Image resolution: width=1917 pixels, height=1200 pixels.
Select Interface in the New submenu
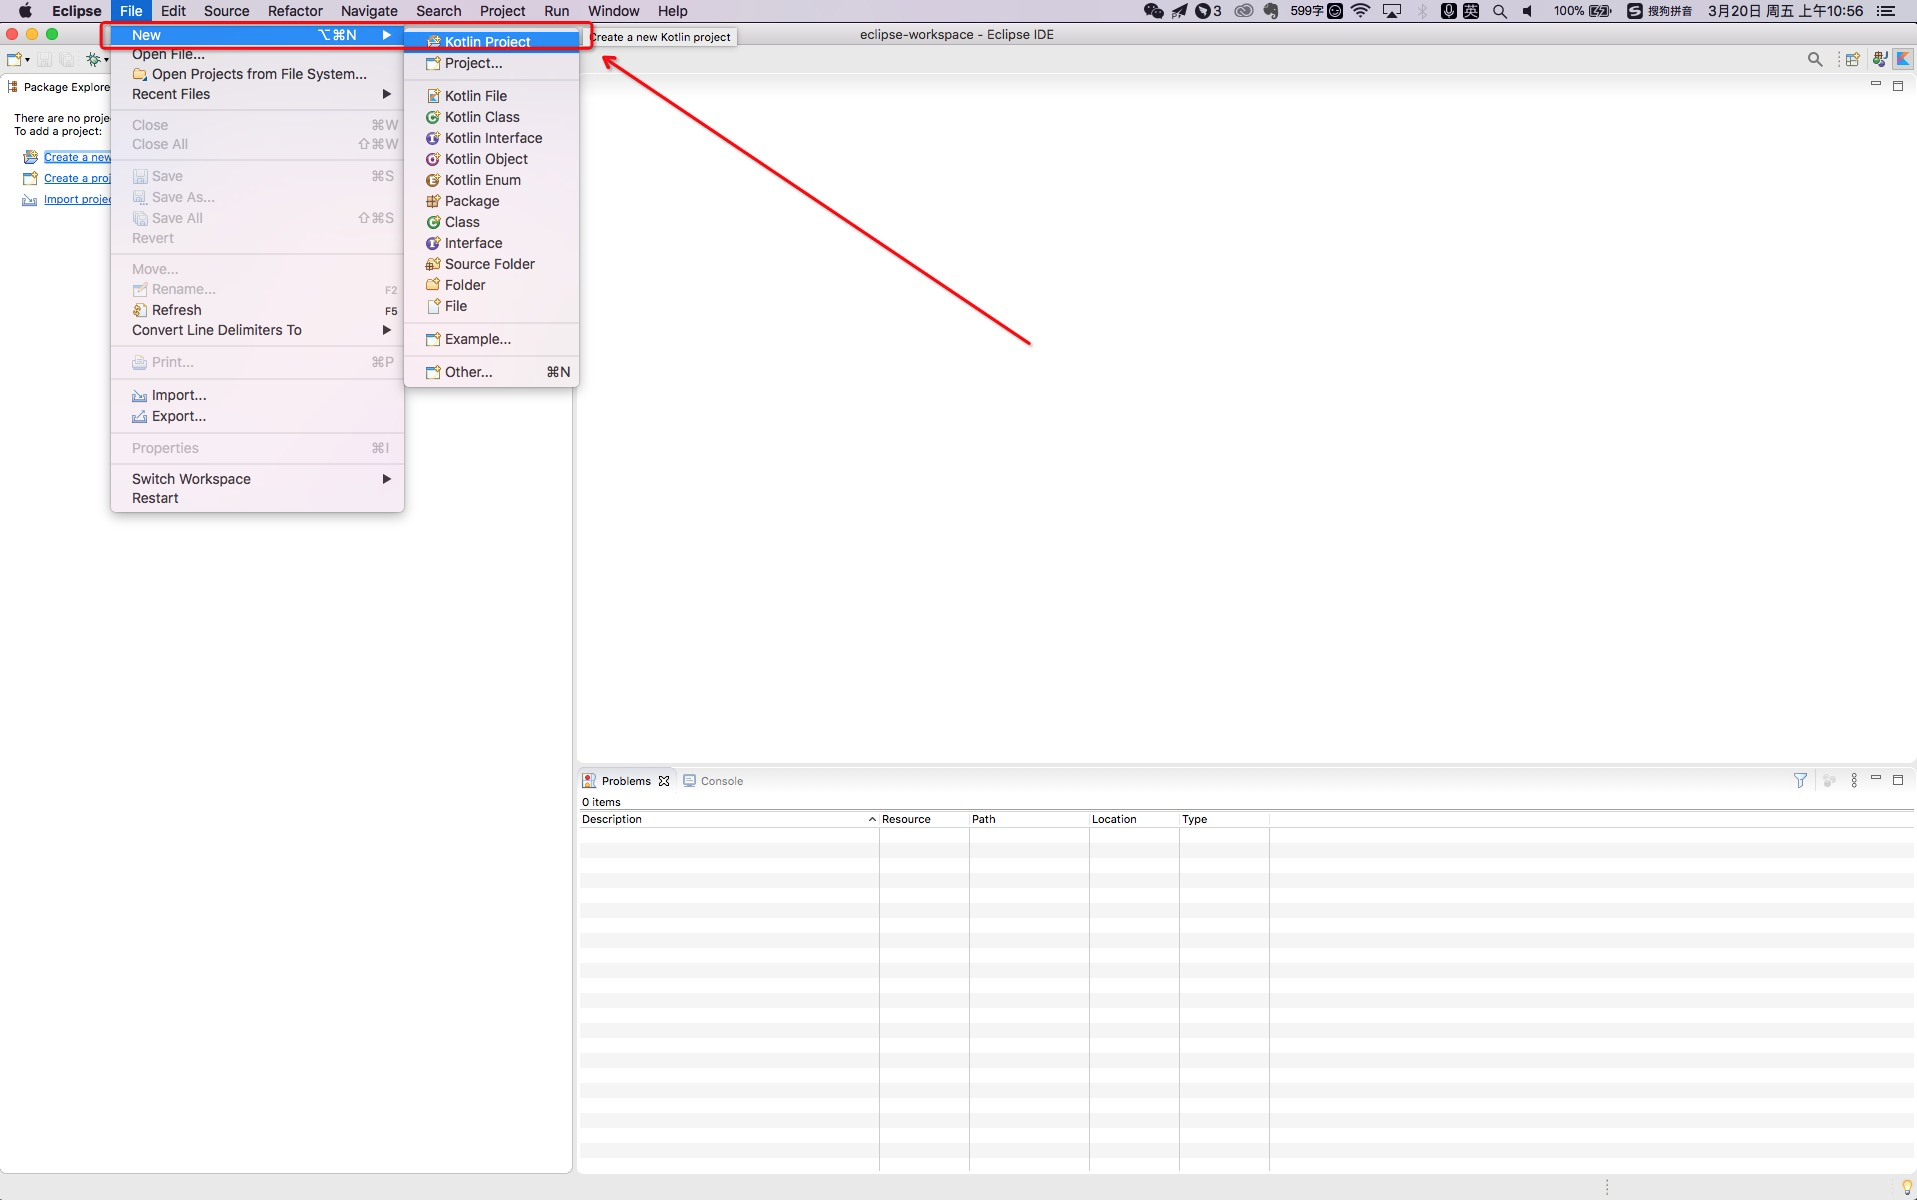tap(491, 243)
